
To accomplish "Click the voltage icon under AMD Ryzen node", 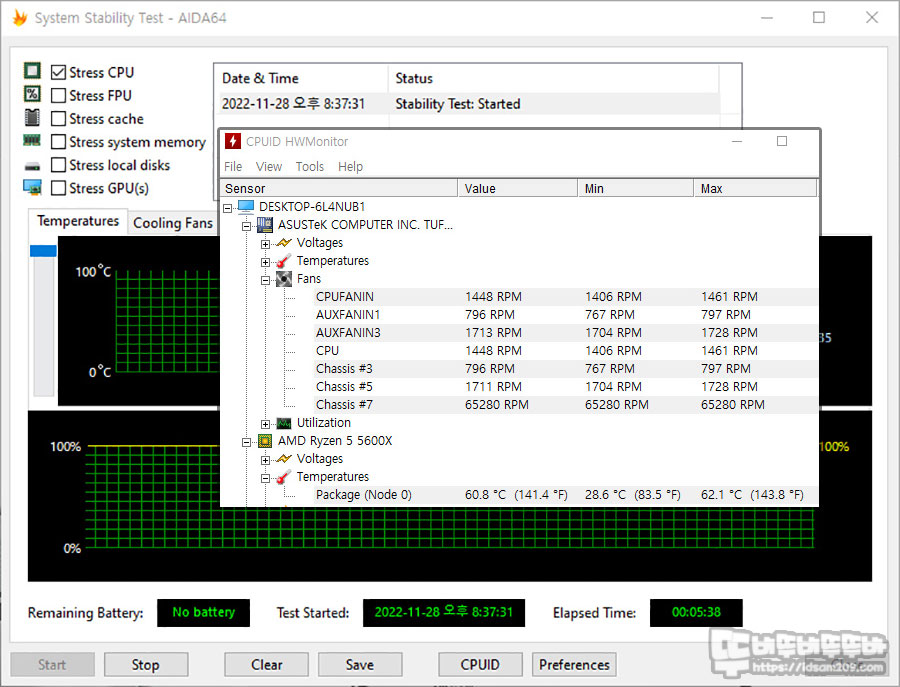I will [x=284, y=459].
